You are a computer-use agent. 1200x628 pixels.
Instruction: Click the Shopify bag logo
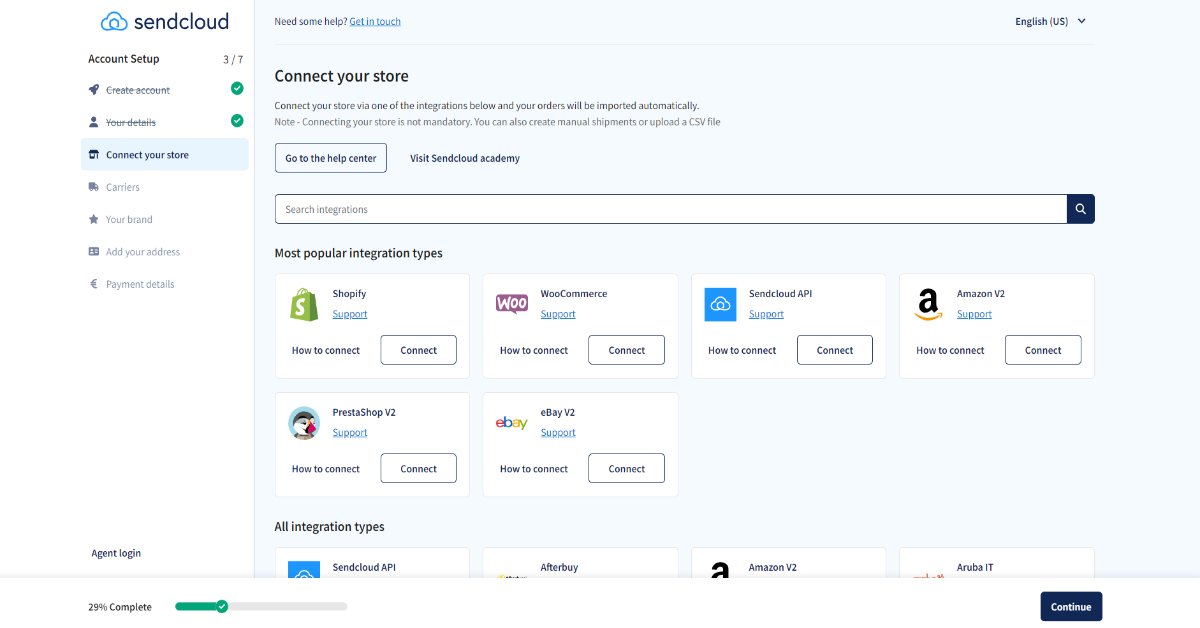(304, 304)
